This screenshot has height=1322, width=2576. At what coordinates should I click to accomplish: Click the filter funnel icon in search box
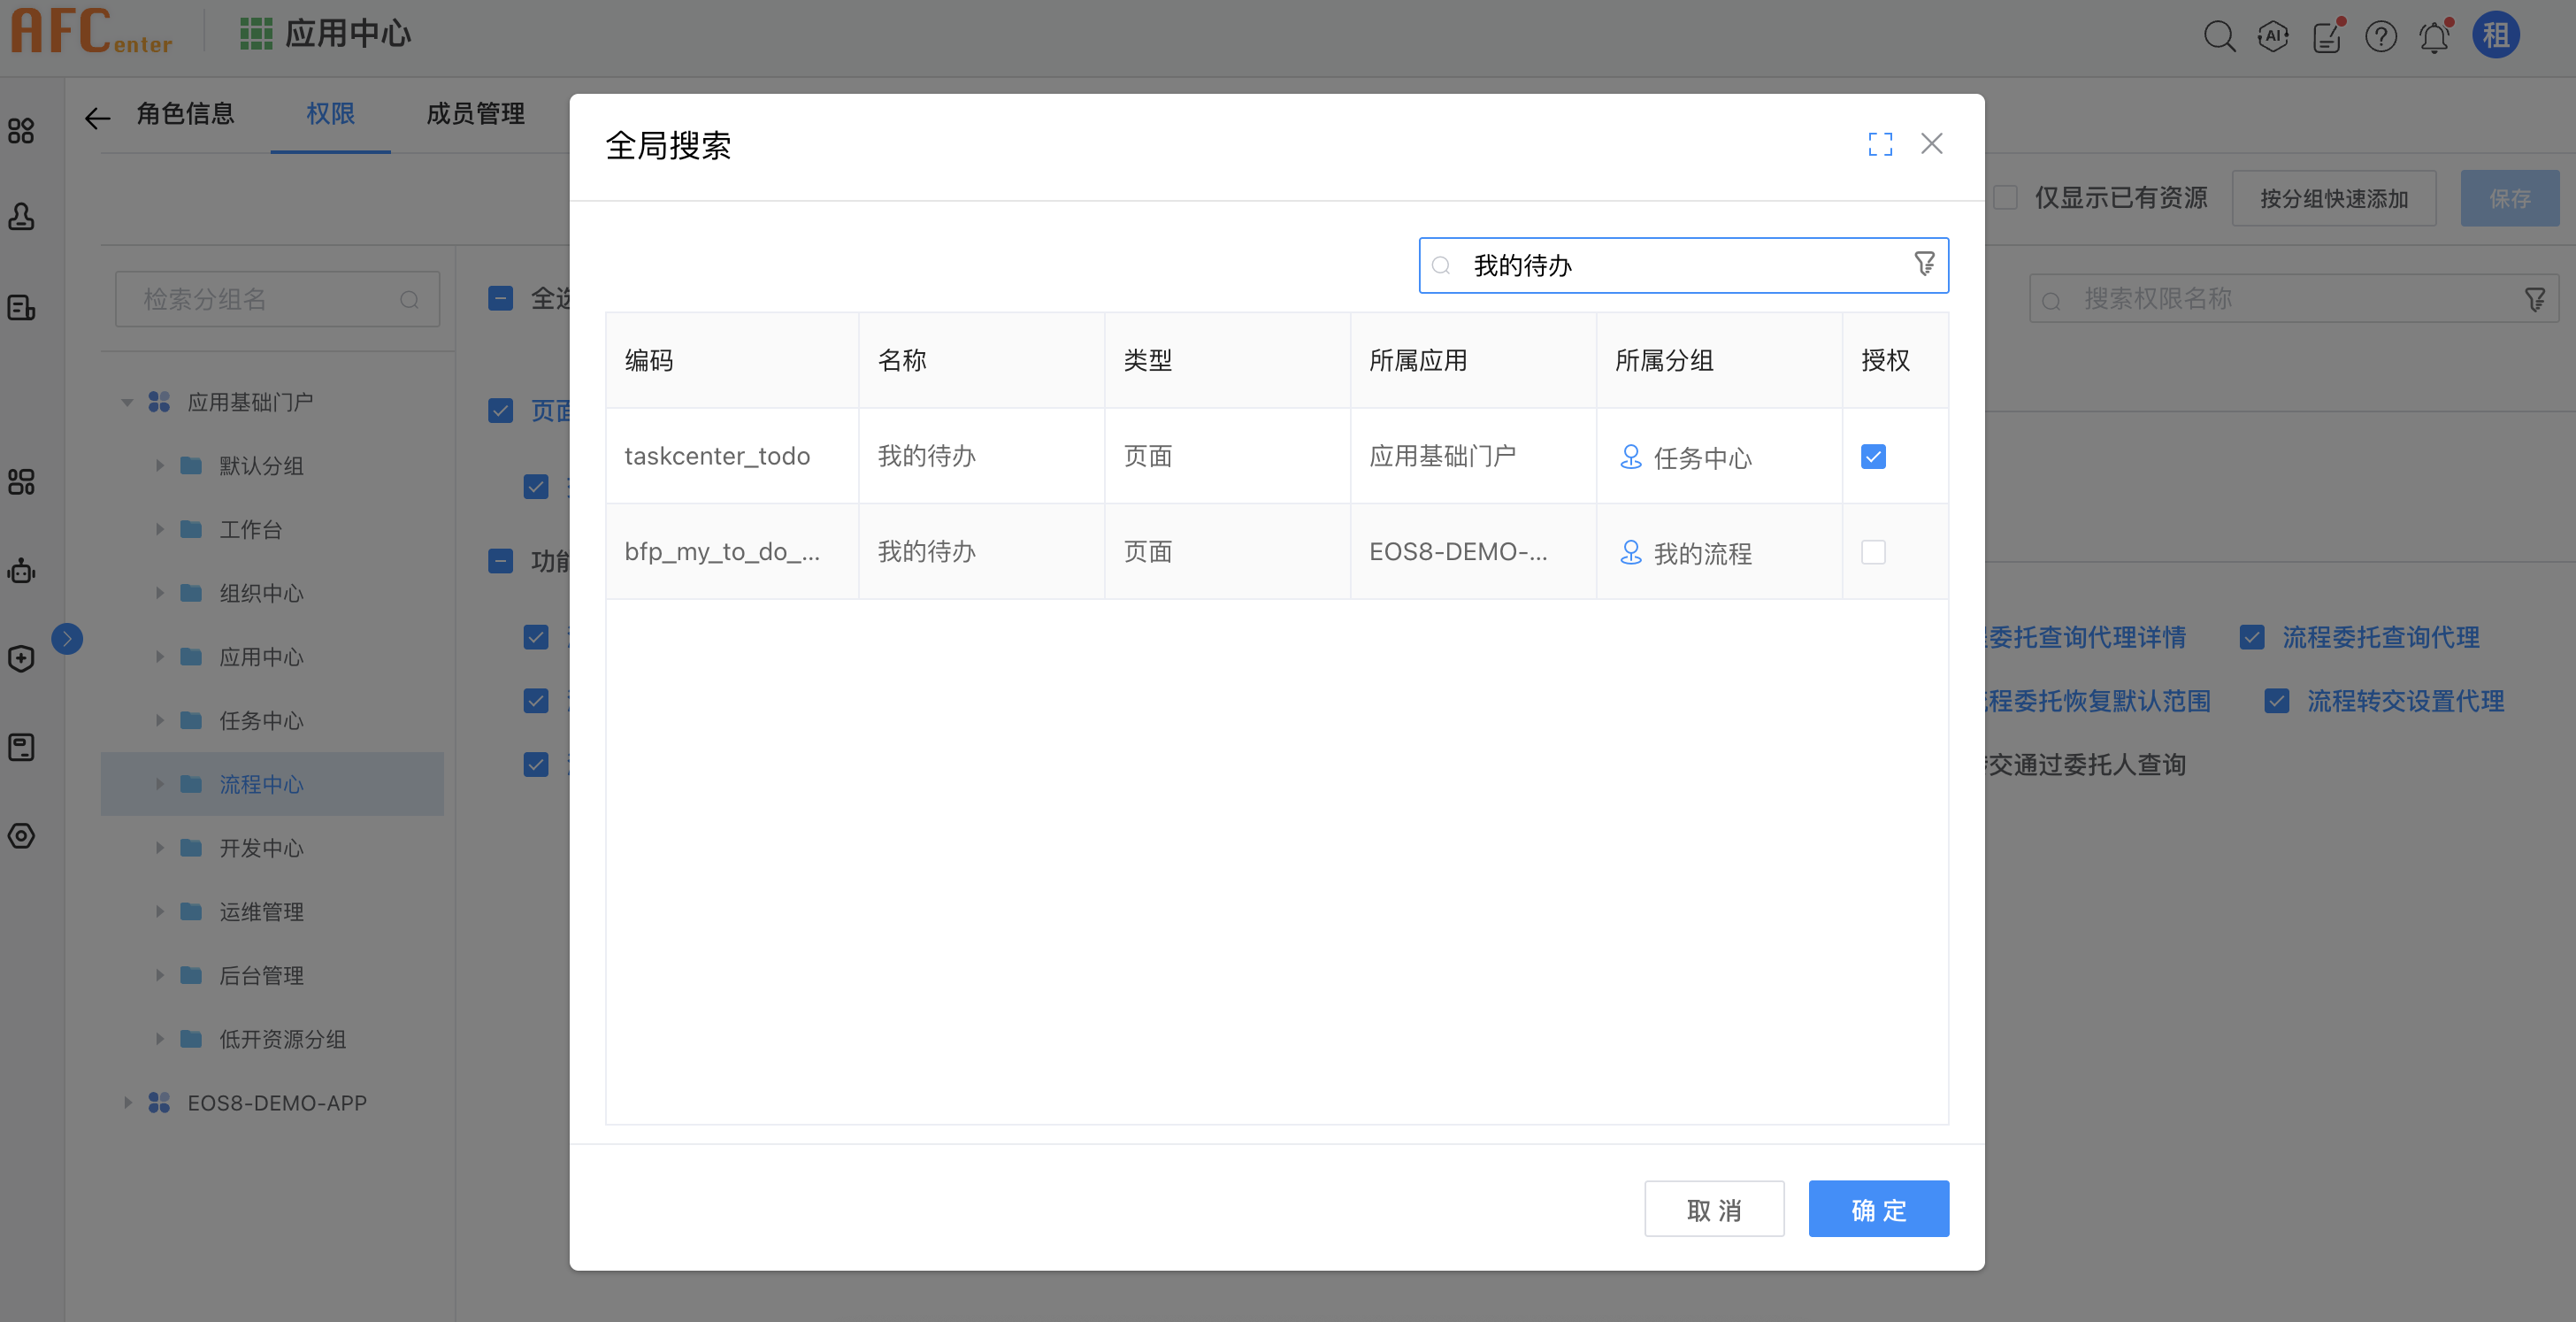(1924, 264)
